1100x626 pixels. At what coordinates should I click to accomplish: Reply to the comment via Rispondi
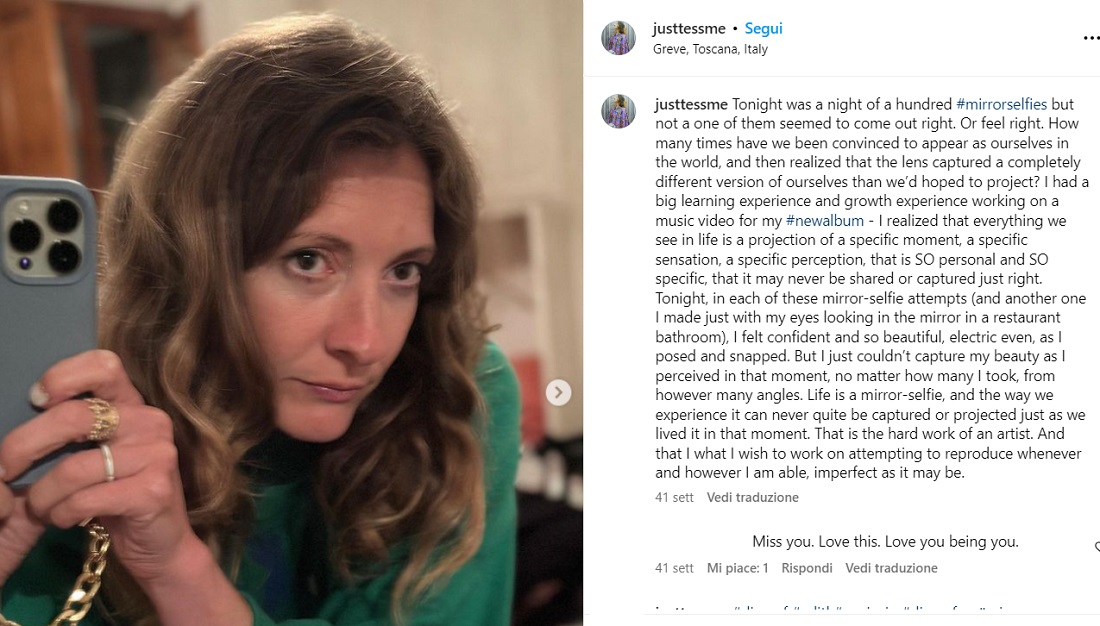806,568
